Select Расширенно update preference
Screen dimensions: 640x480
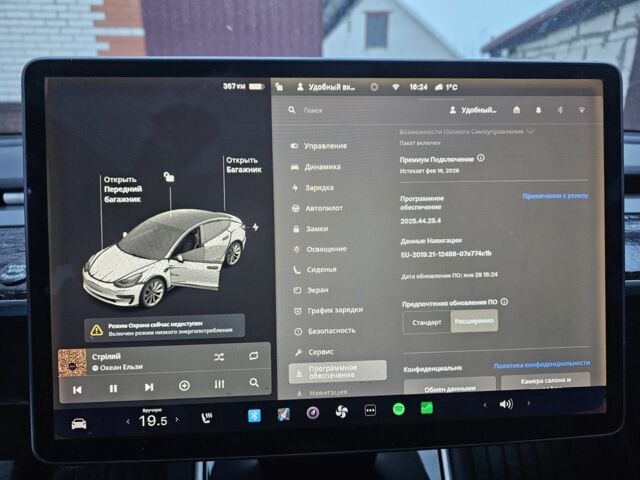click(x=473, y=322)
